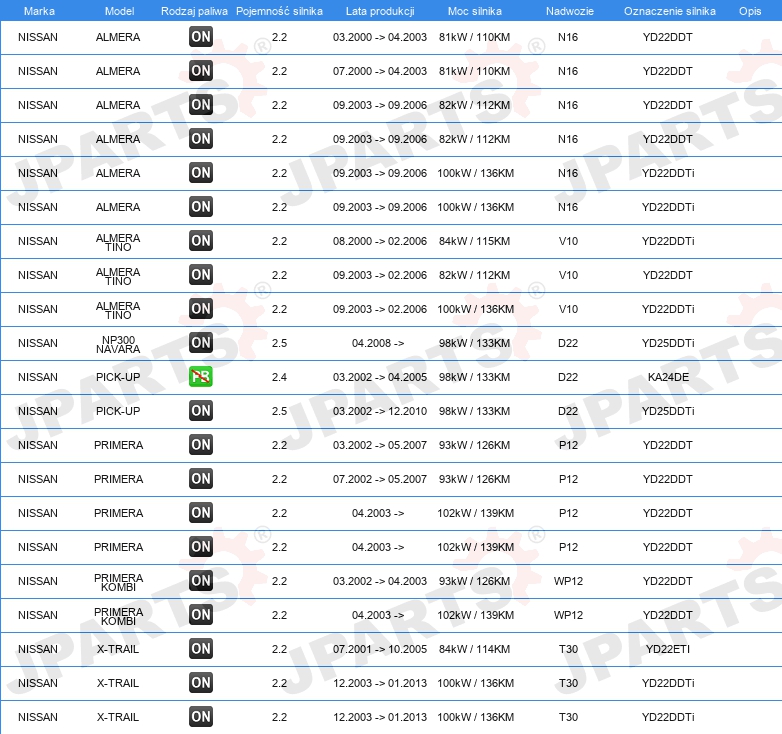
Task: Select the ON fuel icon in Almera Tino 82kW row
Action: pos(201,274)
